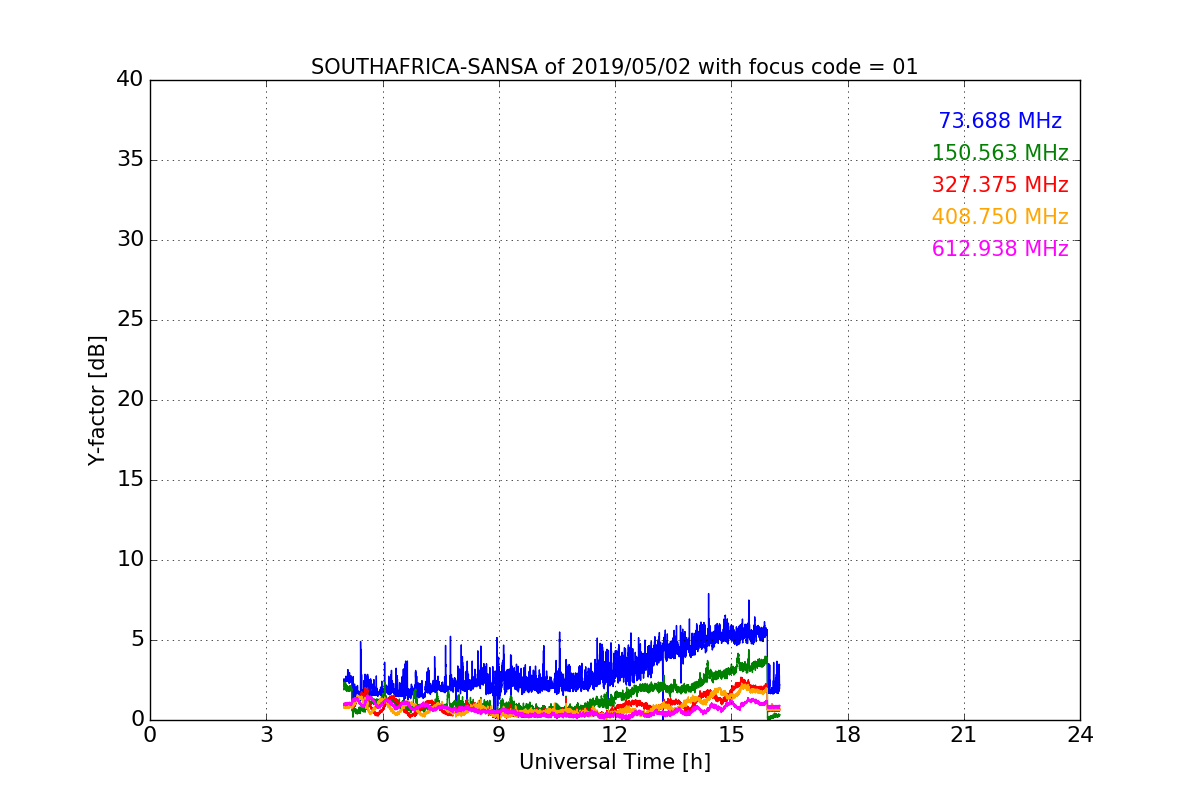Click the y-axis tick label 25
1200x800 pixels.
click(130, 319)
